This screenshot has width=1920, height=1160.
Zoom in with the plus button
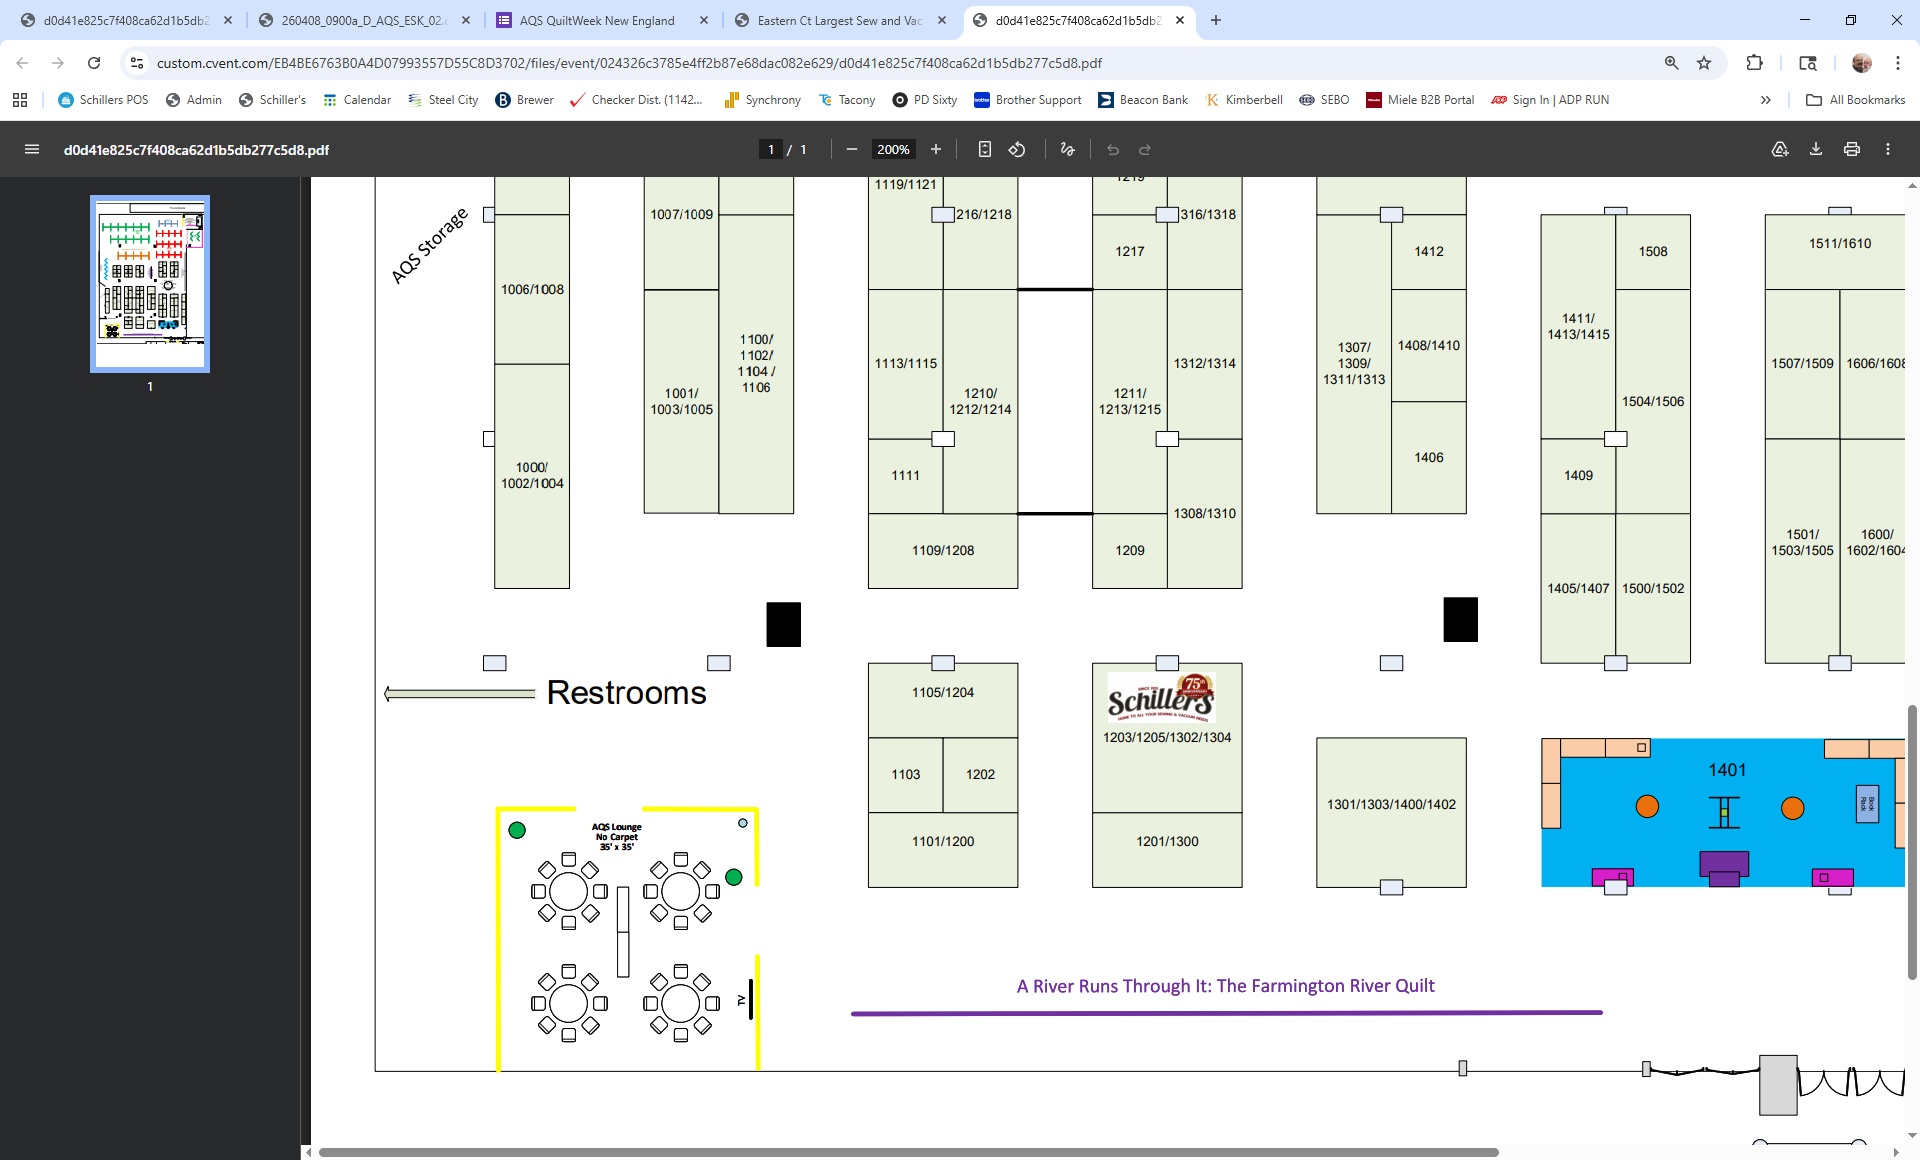936,150
